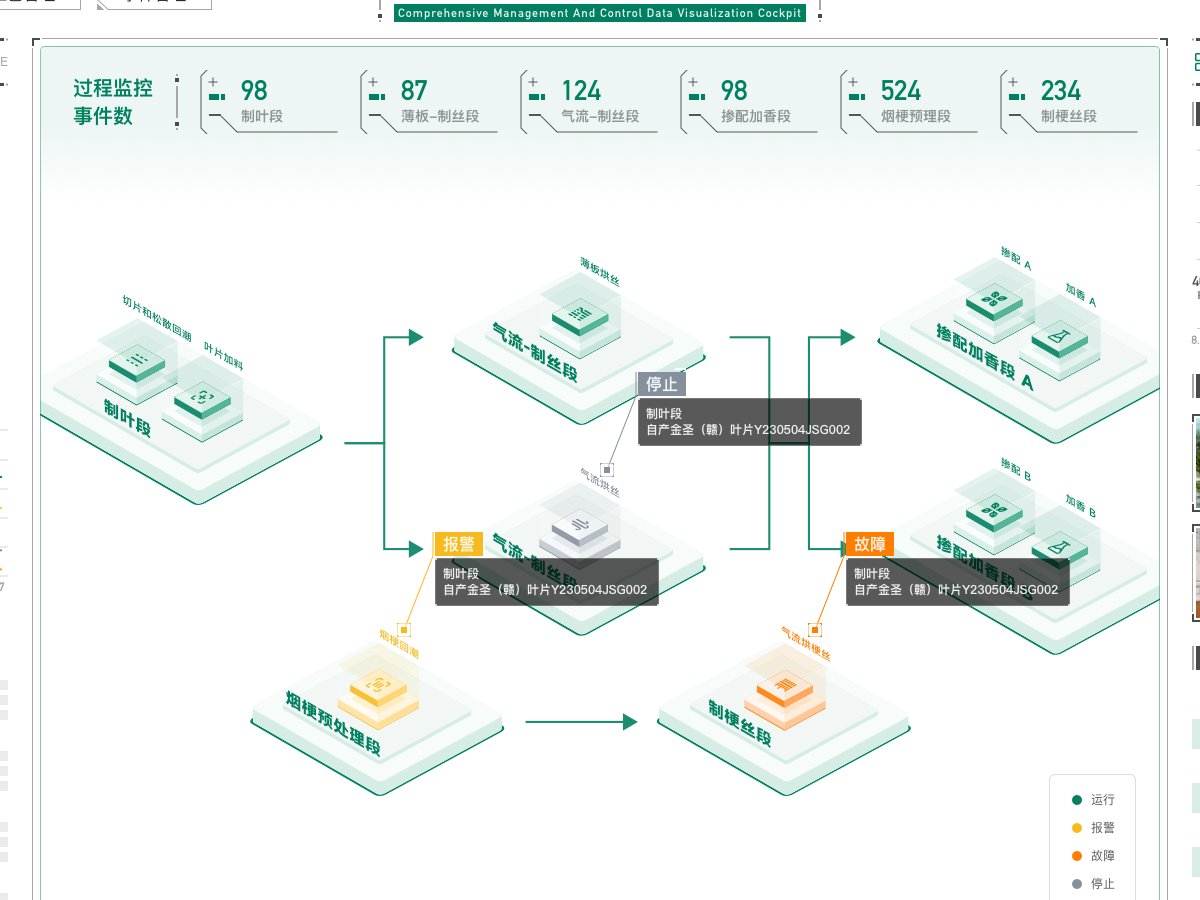
Task: Click the yellow 报警 legend dot
Action: (x=1077, y=828)
